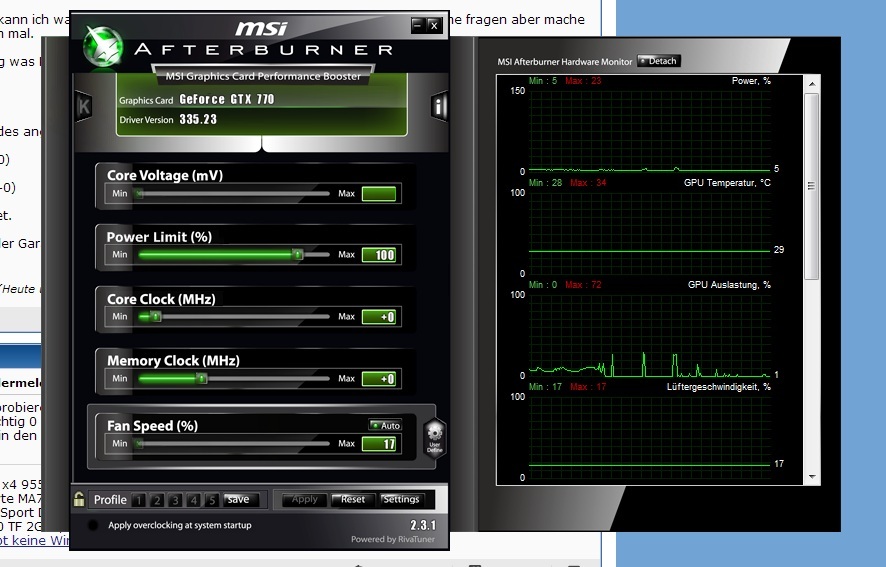This screenshot has width=886, height=567.
Task: Click the hardware monitor scrollbar thumb
Action: 812,187
